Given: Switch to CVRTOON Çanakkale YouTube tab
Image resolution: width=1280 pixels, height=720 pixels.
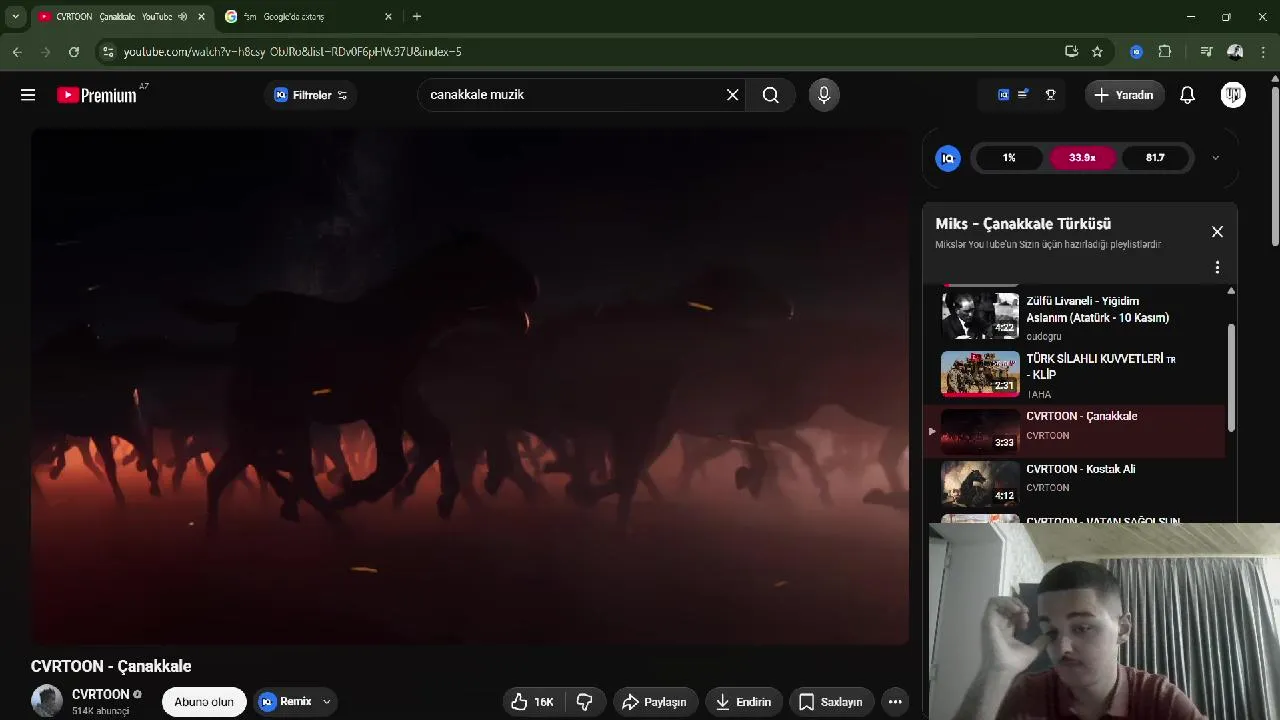Looking at the screenshot, I should (x=113, y=17).
